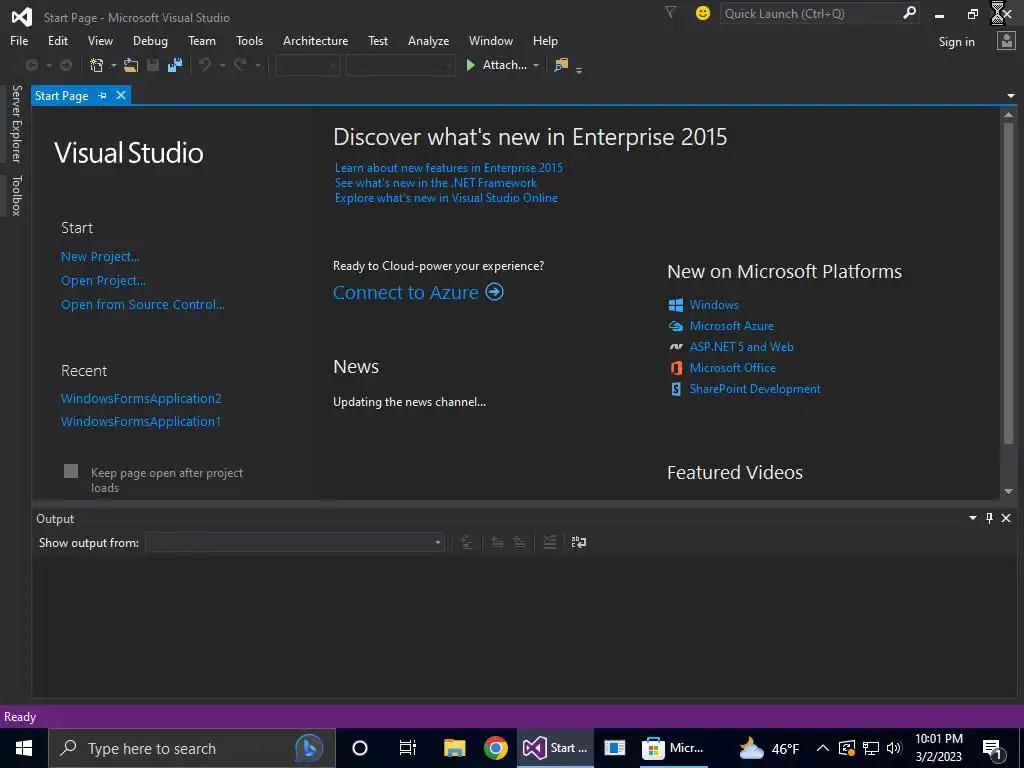The width and height of the screenshot is (1024, 768).
Task: Click the notifications flag icon in title bar
Action: click(670, 12)
